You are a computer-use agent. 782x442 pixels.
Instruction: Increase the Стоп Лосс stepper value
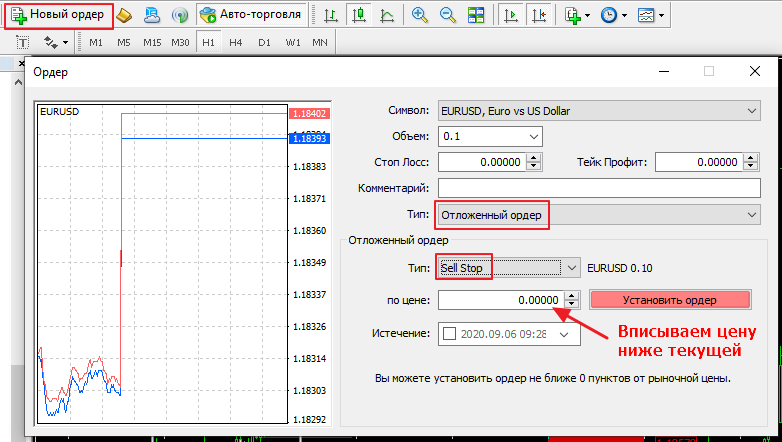click(x=534, y=158)
